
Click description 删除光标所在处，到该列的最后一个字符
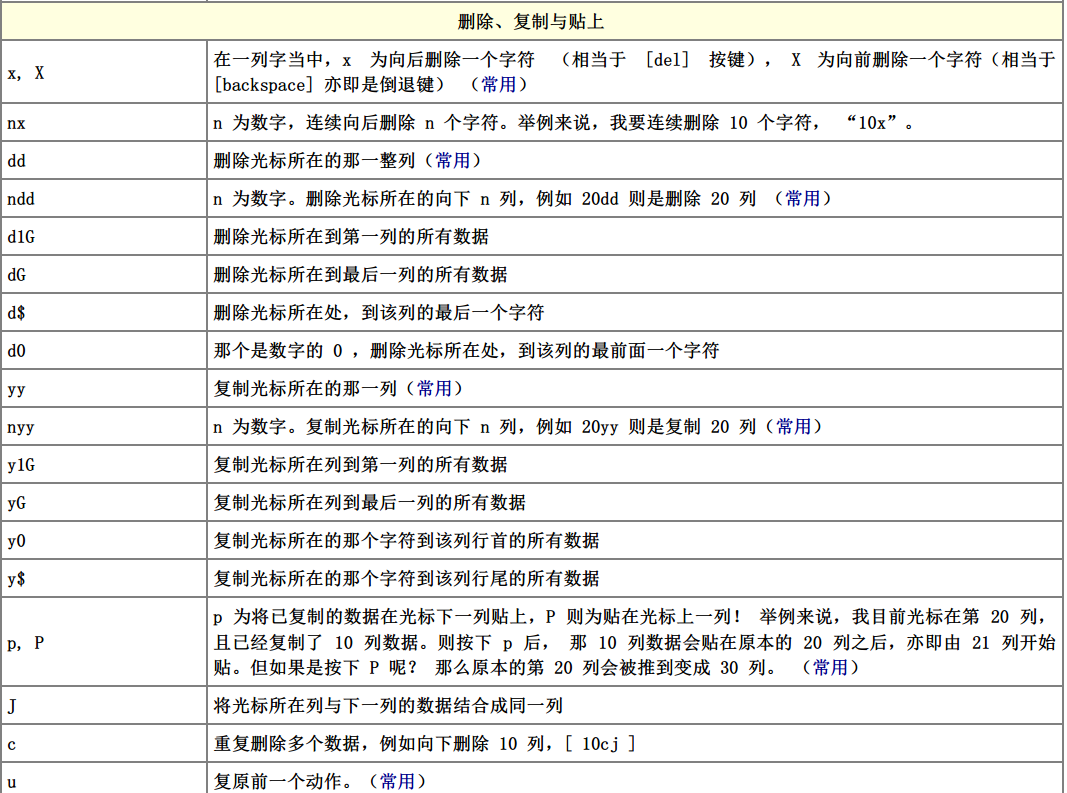(379, 313)
